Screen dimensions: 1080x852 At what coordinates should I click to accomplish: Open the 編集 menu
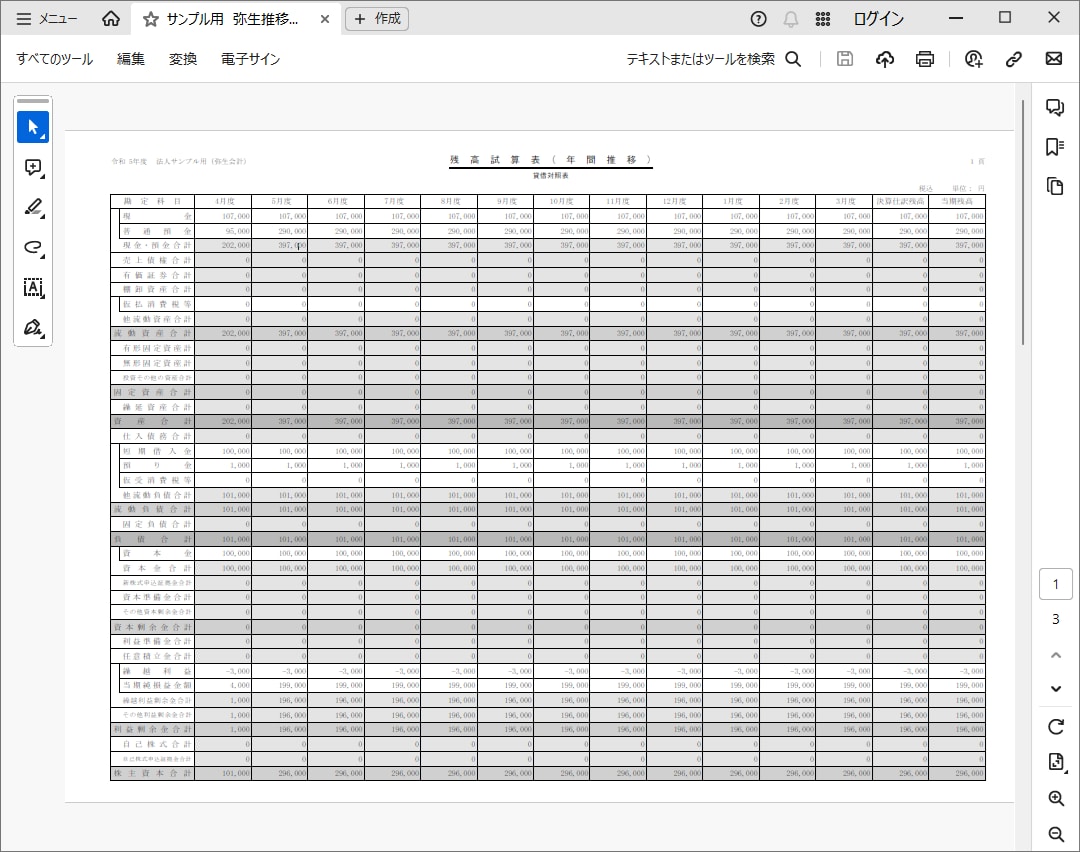point(130,59)
